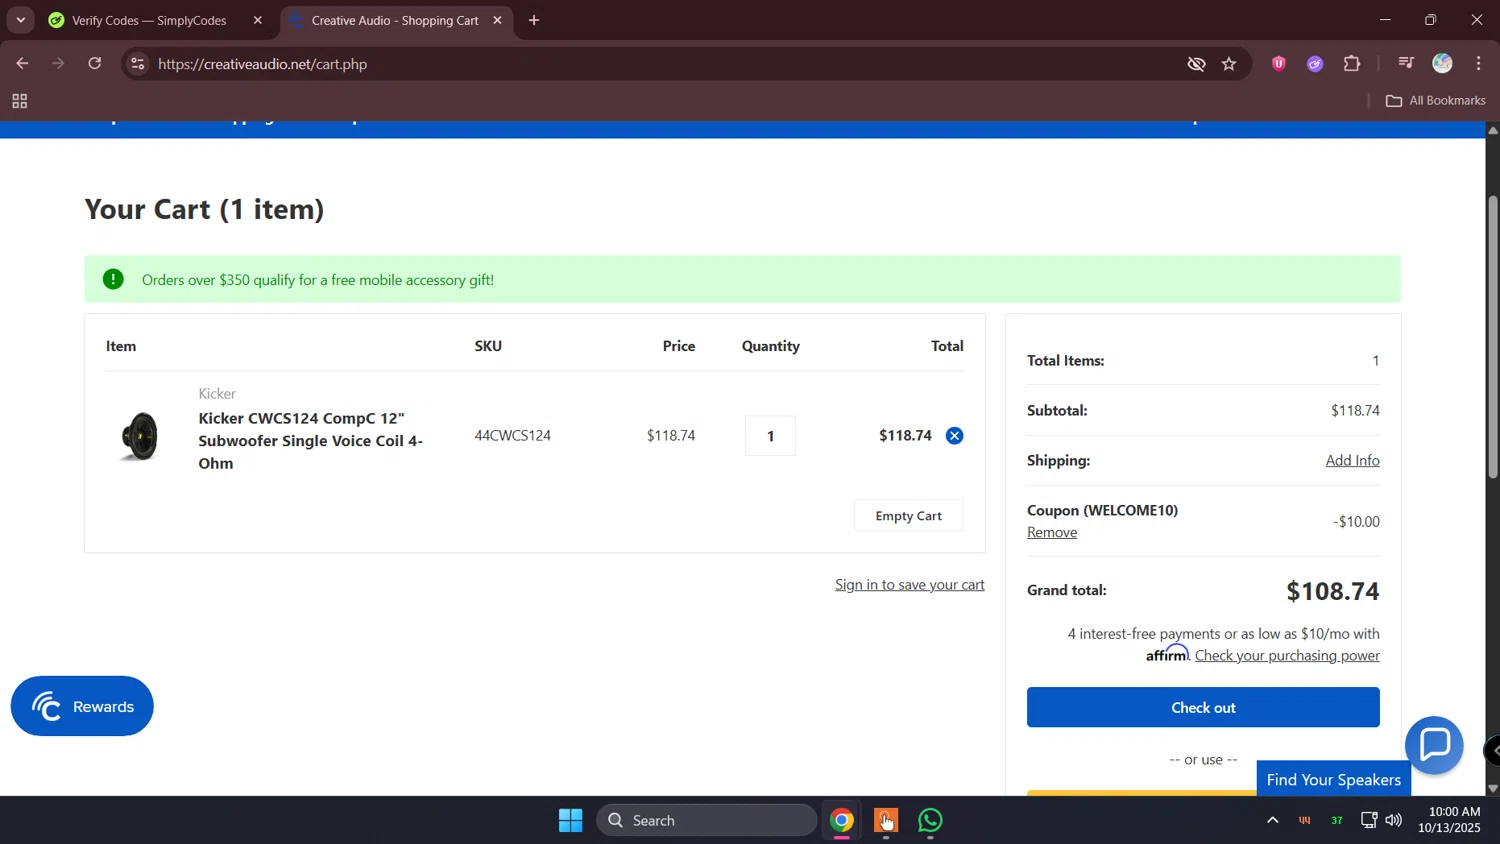Open WhatsApp from the taskbar

(x=930, y=821)
